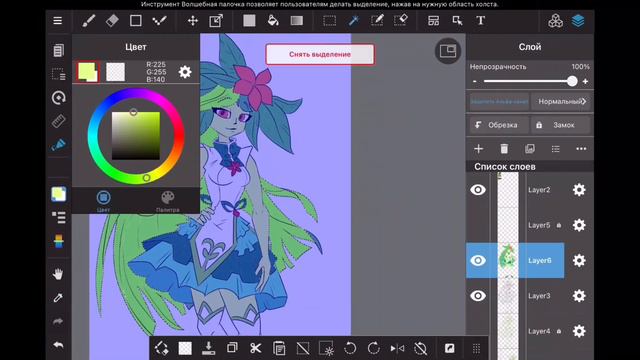Pick shade in saturation square

[x=136, y=136]
